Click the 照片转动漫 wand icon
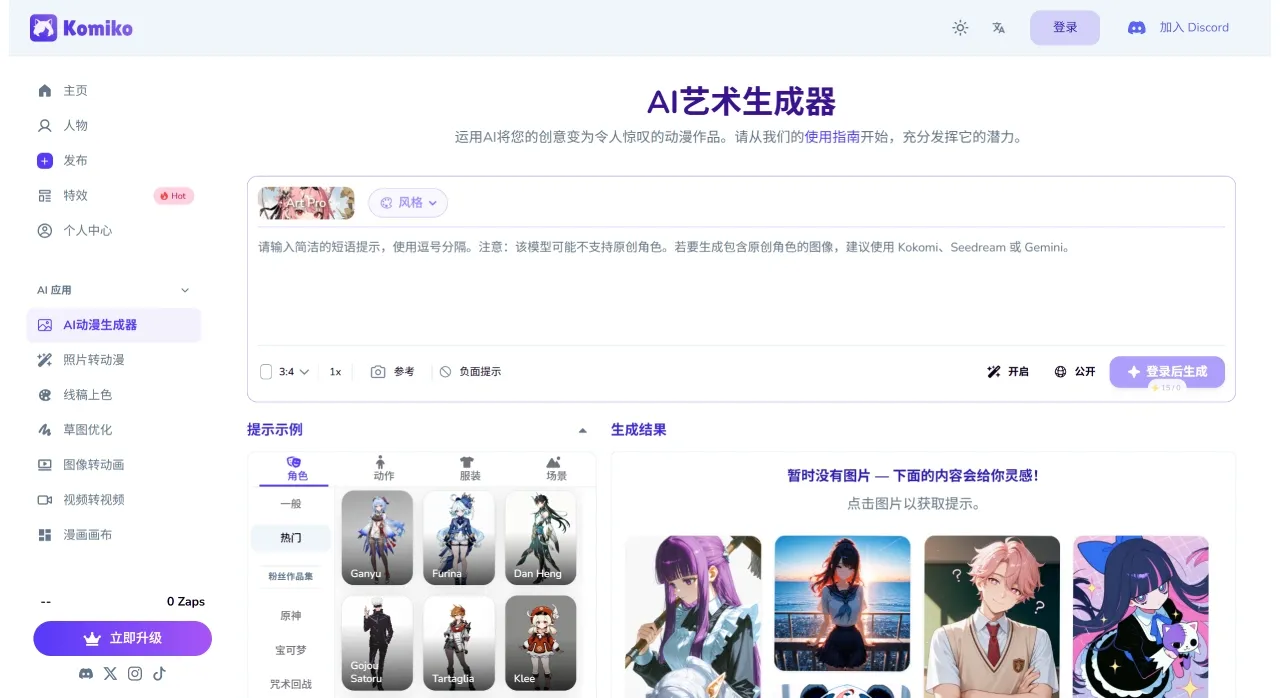The width and height of the screenshot is (1280, 698). click(44, 360)
